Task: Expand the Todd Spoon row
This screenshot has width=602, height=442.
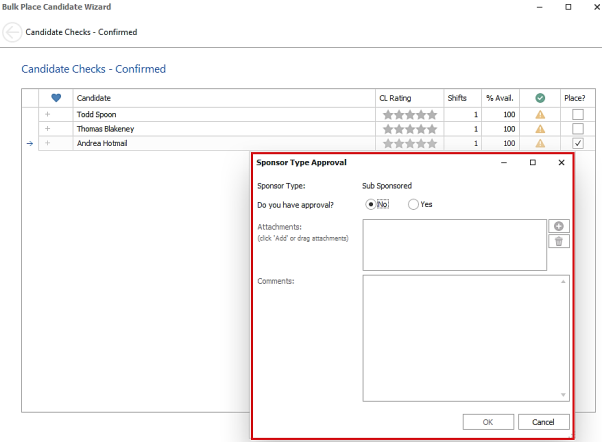Action: point(48,114)
